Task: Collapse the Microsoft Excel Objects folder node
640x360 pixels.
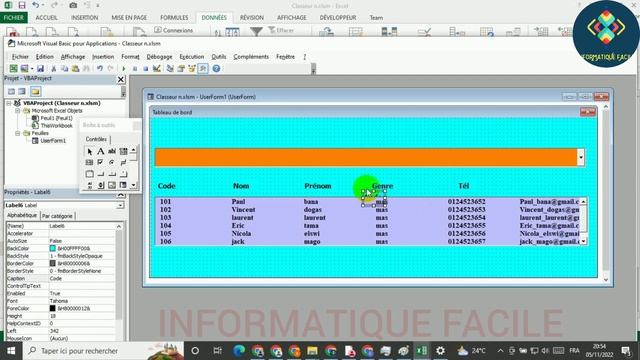Action: tap(18, 111)
